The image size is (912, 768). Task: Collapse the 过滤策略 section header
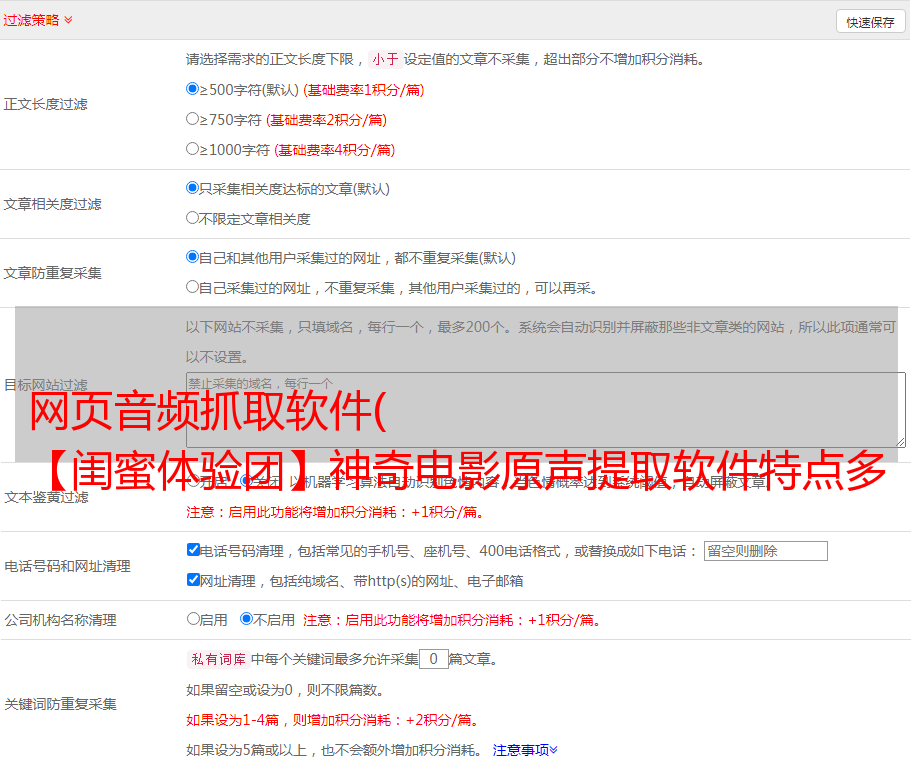(x=38, y=20)
